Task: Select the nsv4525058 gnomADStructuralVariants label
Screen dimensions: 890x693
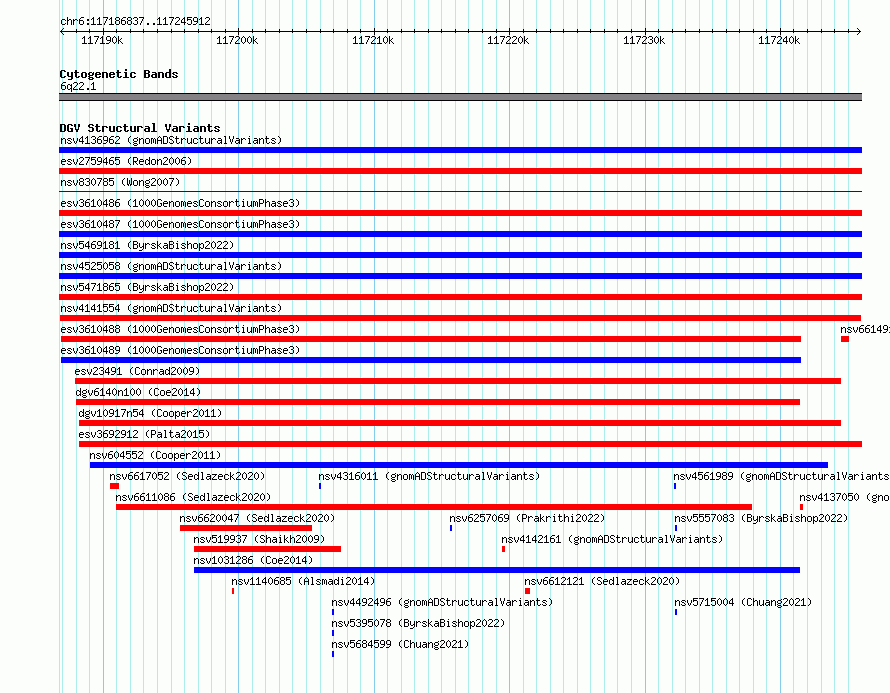Action: [x=171, y=266]
